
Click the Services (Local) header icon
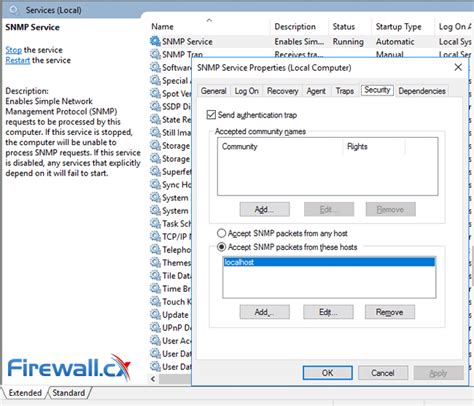pos(14,10)
